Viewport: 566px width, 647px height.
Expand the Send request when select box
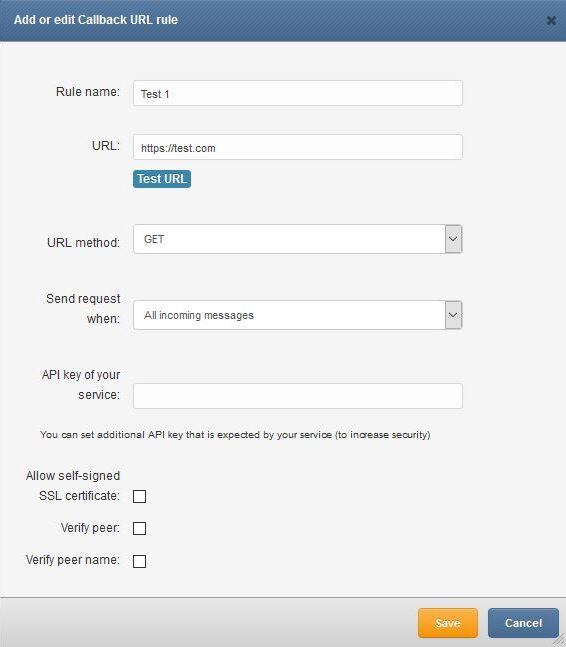pos(297,315)
